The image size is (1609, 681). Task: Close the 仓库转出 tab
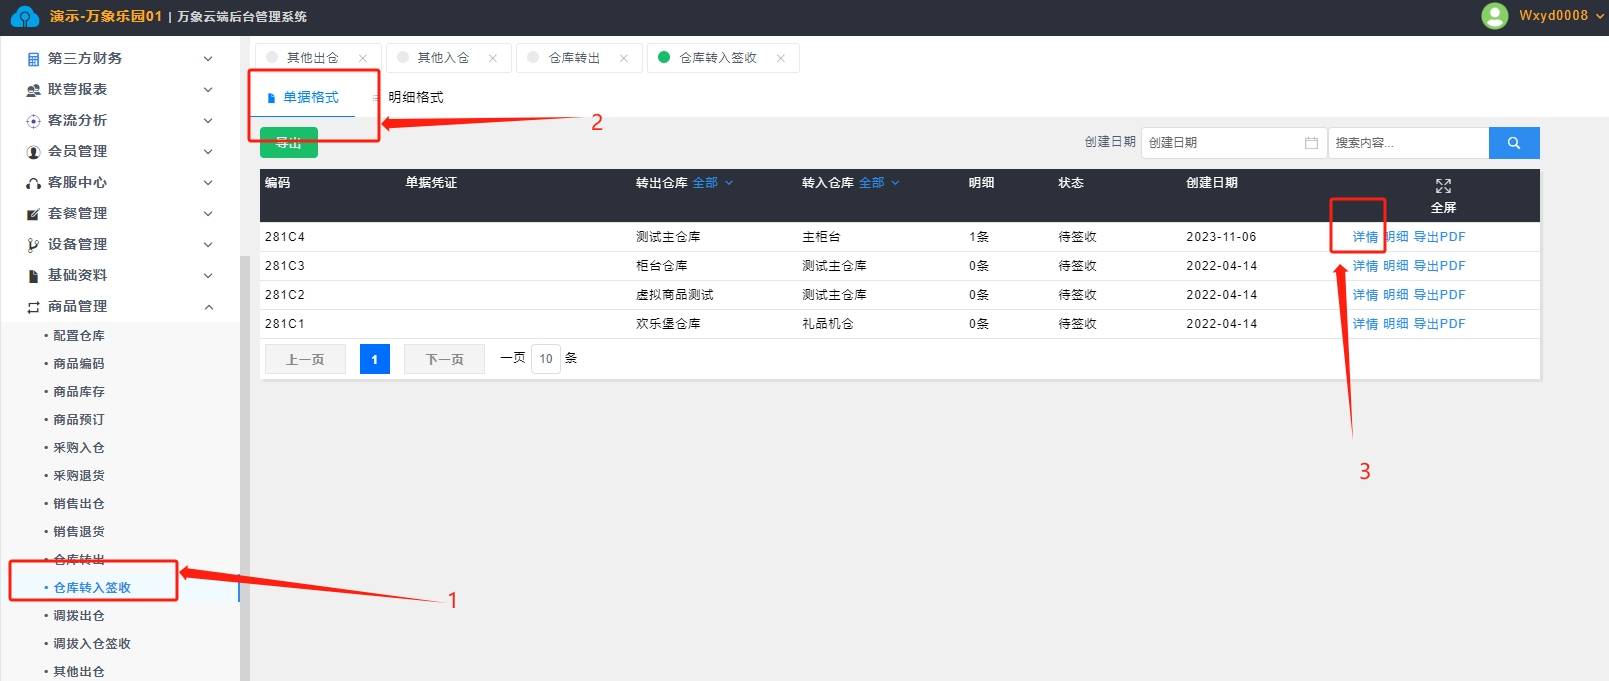(x=624, y=58)
